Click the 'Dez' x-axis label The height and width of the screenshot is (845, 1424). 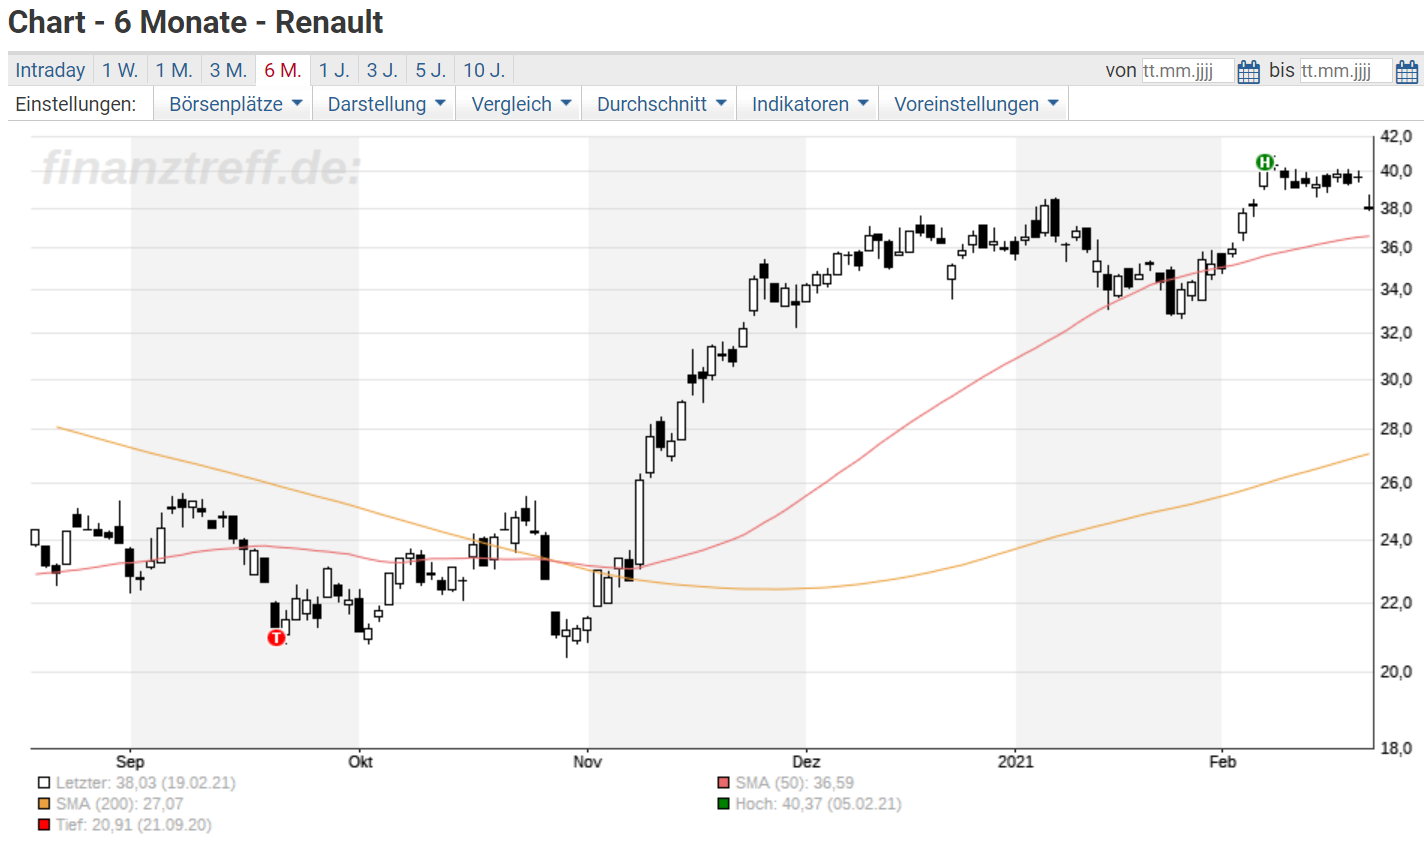(x=806, y=762)
